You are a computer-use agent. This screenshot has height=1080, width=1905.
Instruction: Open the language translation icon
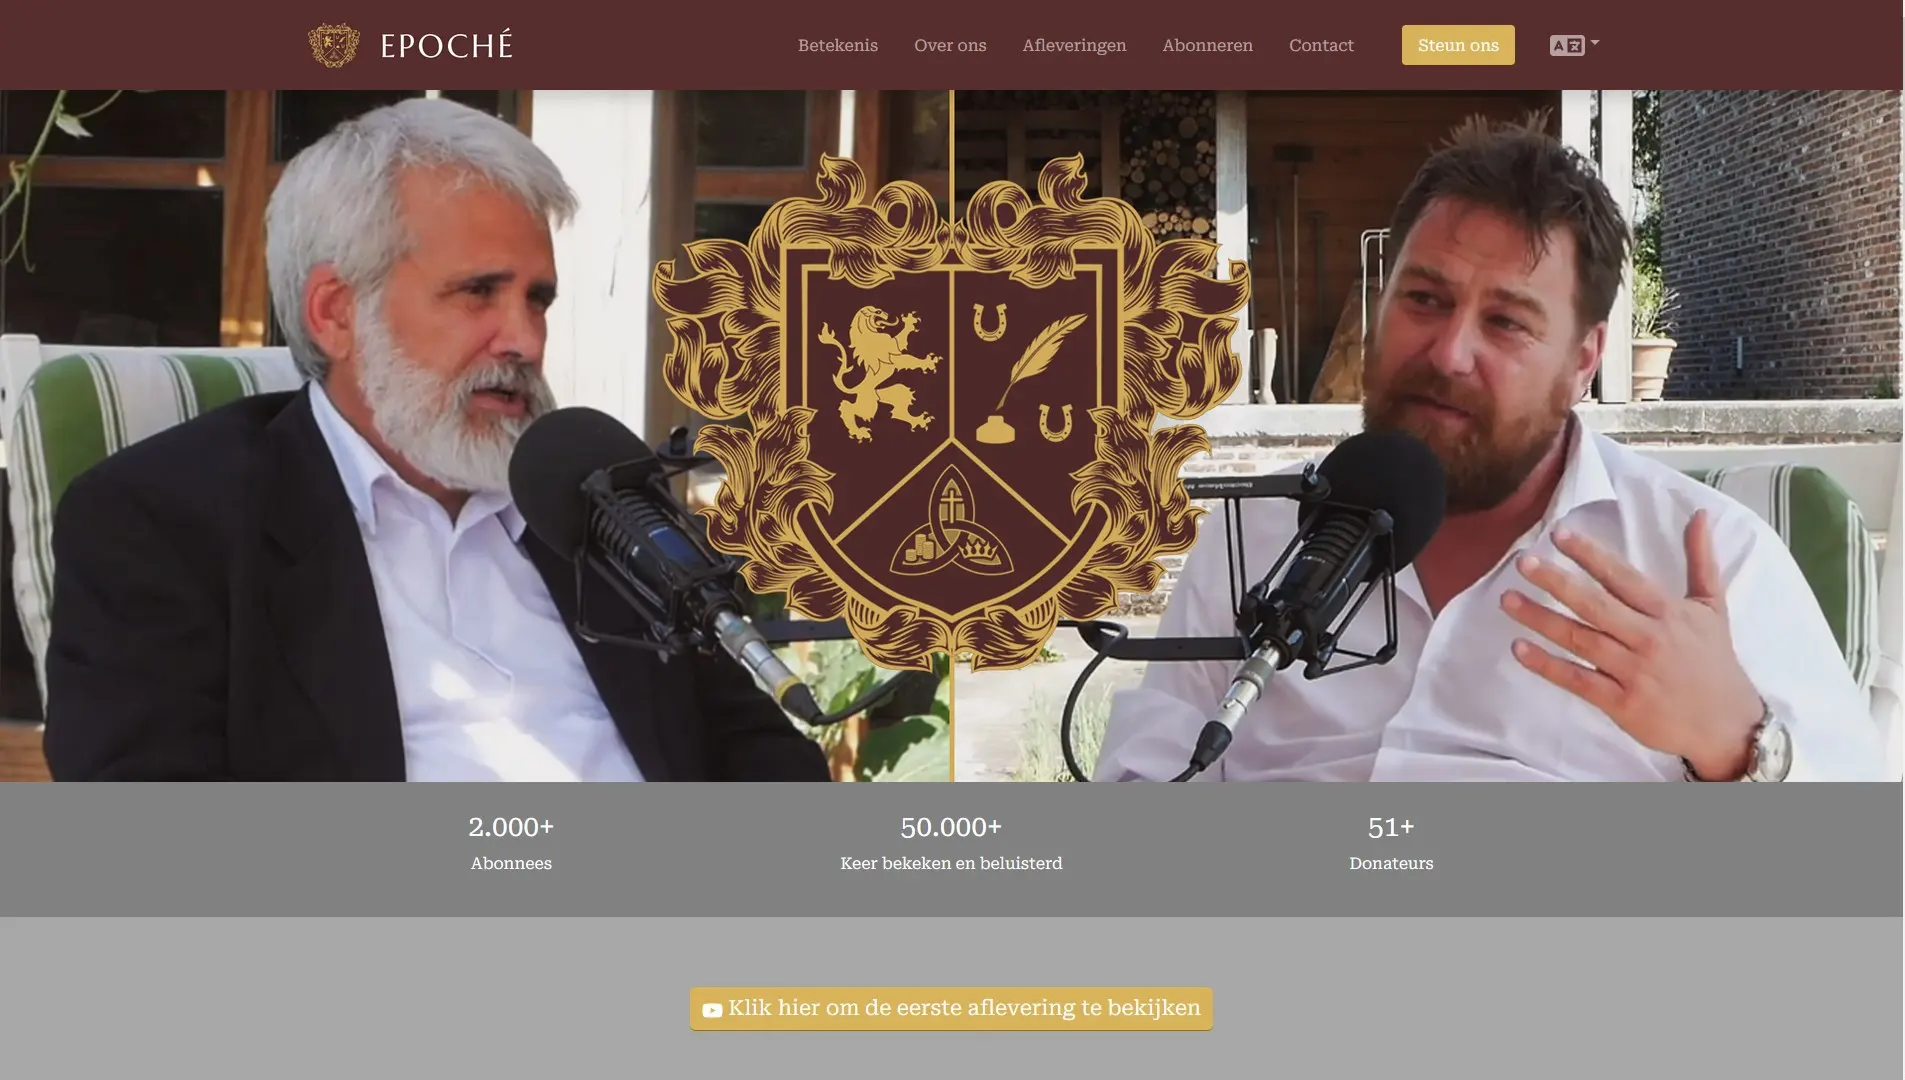point(1566,45)
